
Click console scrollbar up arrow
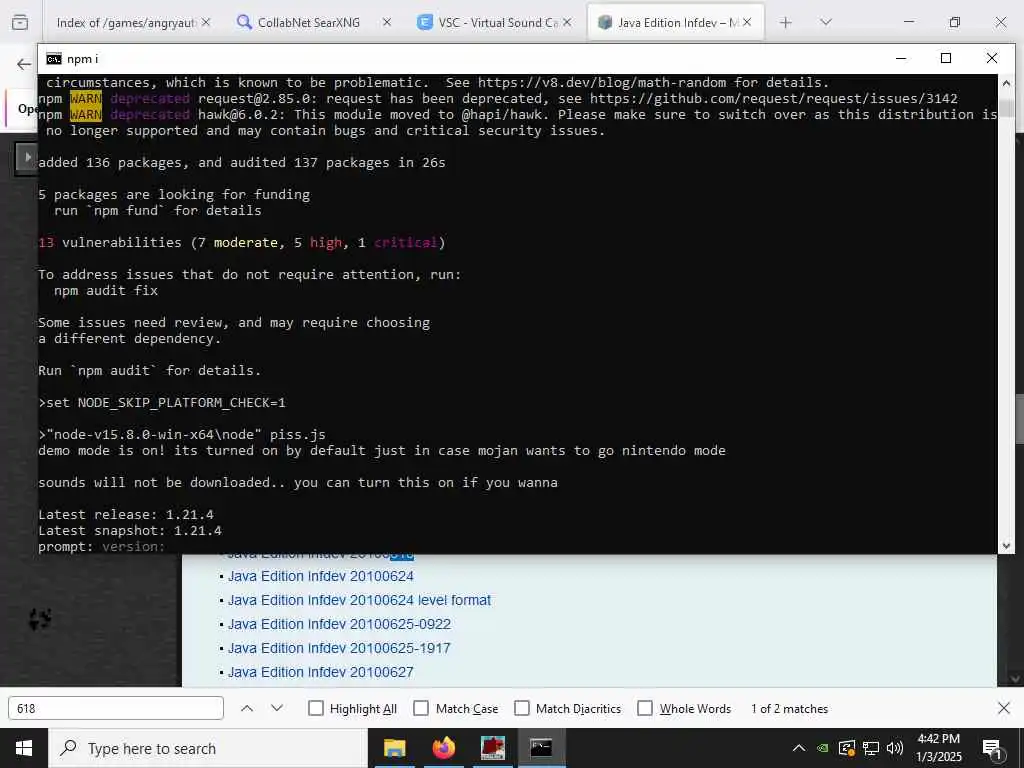[1006, 83]
